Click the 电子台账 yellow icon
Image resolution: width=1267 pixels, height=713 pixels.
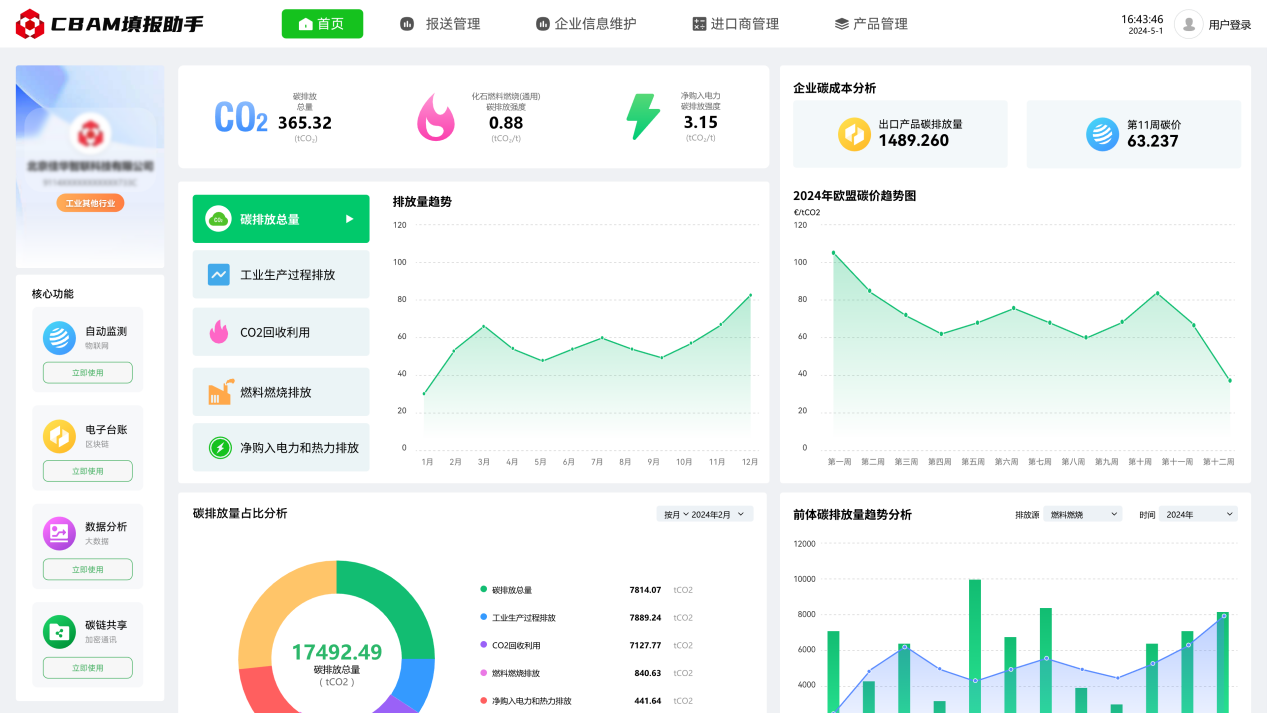click(x=59, y=436)
